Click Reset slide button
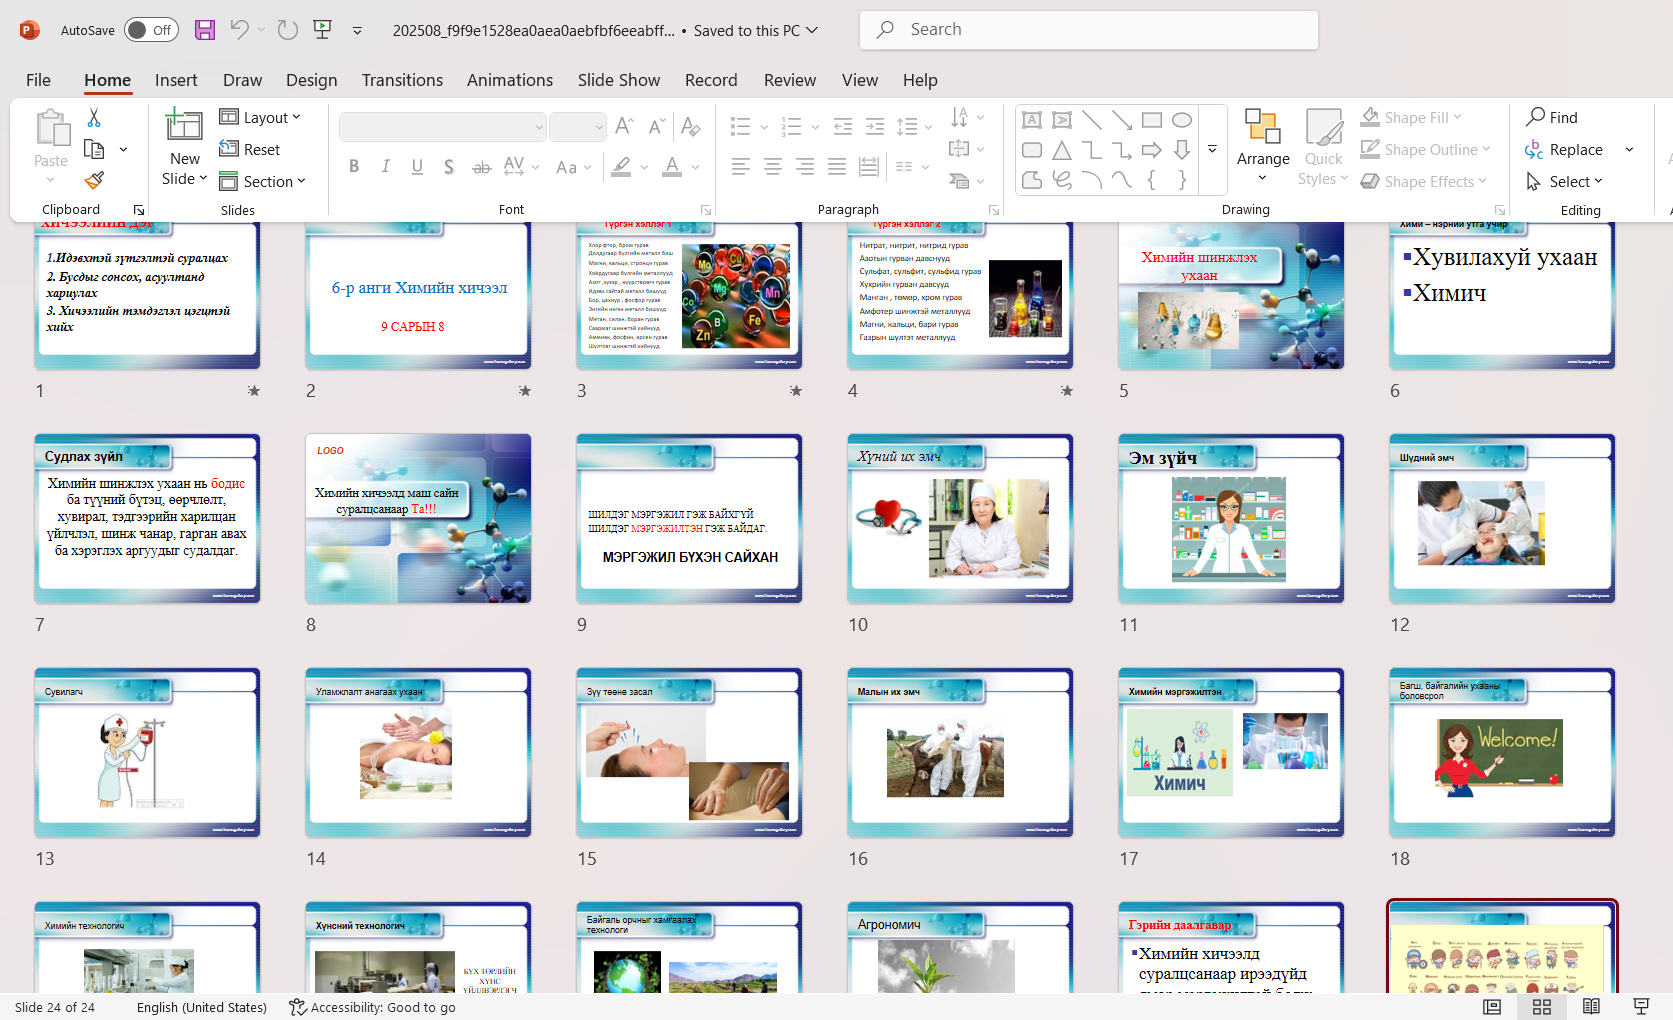This screenshot has height=1020, width=1673. pyautogui.click(x=250, y=149)
